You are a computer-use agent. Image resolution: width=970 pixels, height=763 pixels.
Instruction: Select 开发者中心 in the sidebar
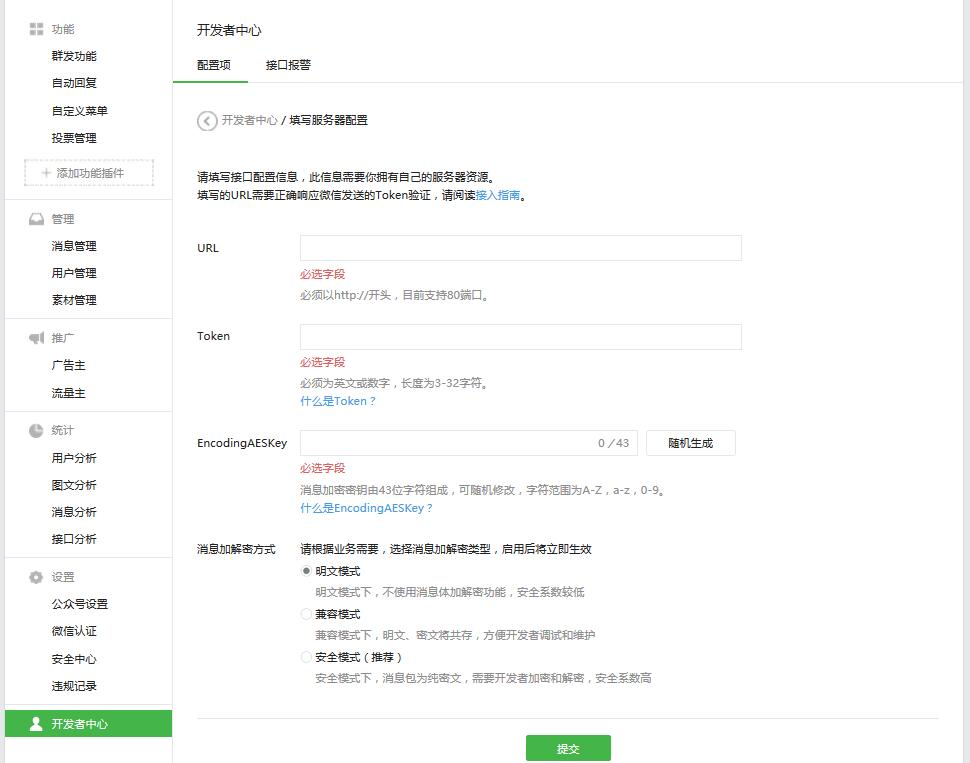point(88,723)
